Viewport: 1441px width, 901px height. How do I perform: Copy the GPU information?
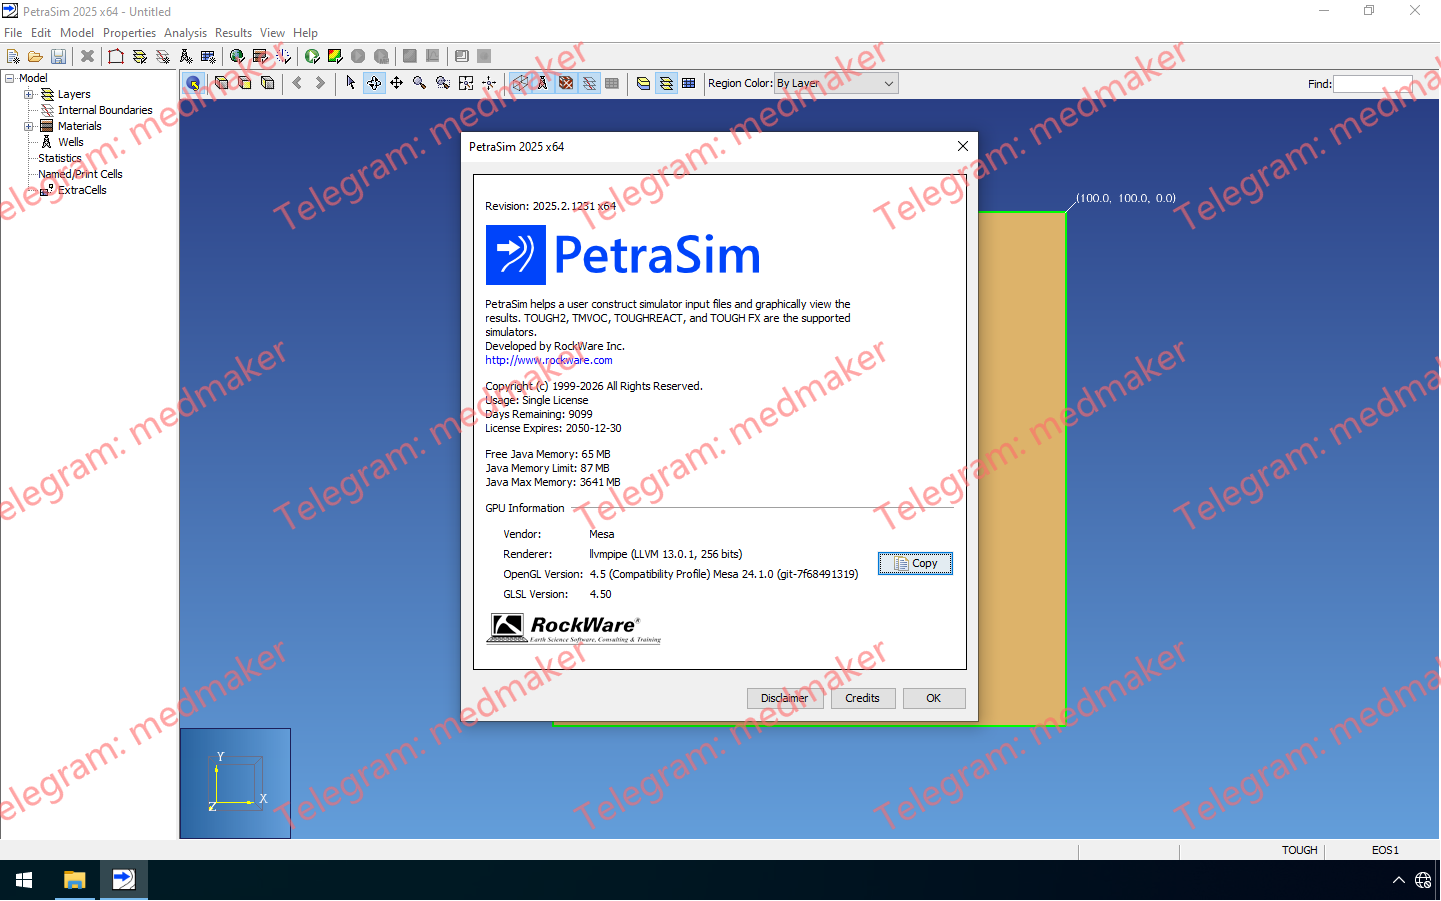point(915,563)
